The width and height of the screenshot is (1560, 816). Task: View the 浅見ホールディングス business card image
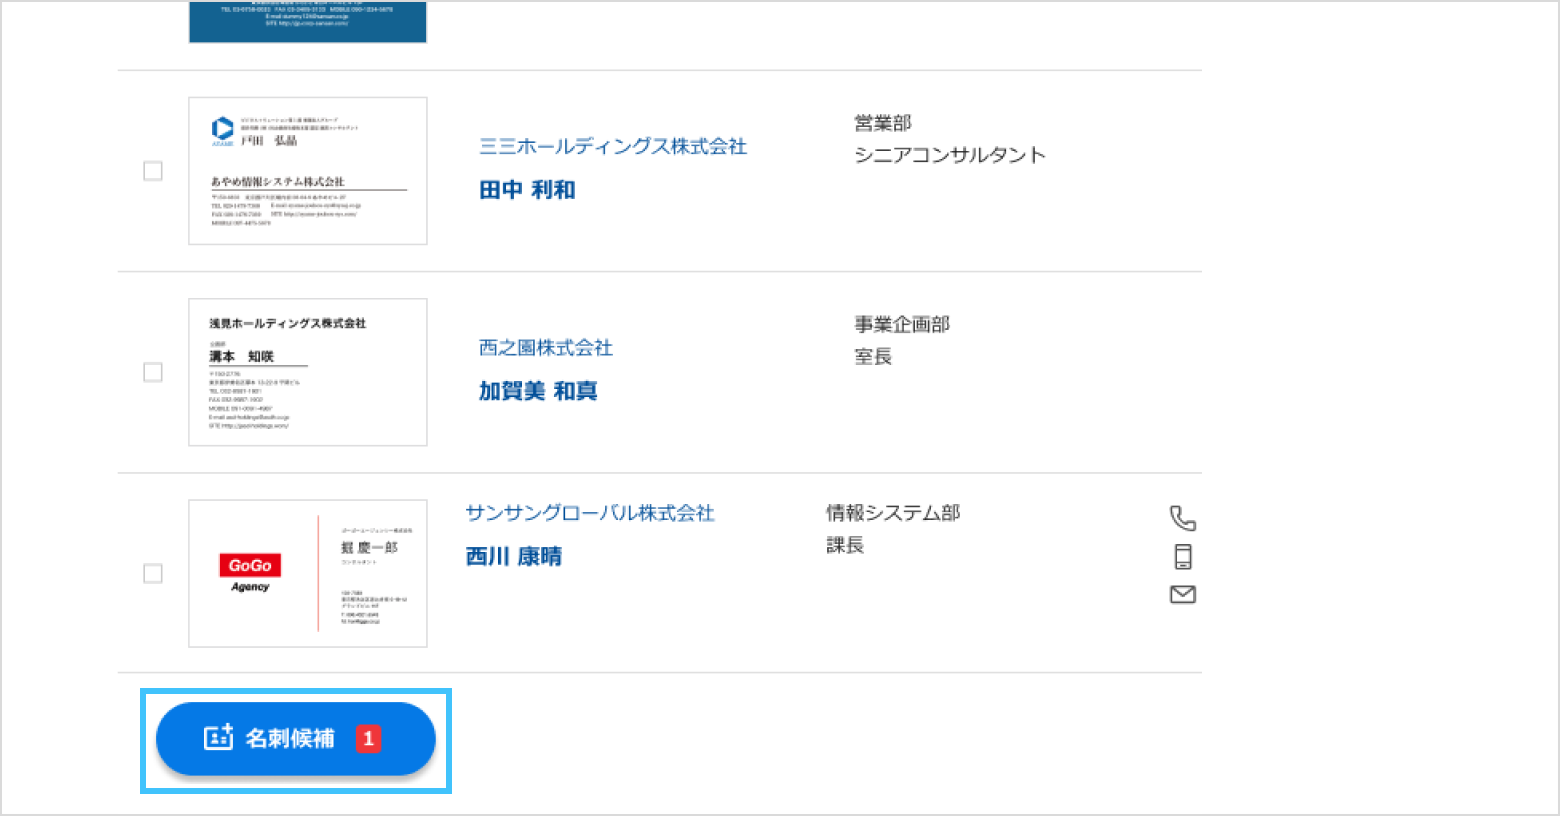tap(308, 372)
